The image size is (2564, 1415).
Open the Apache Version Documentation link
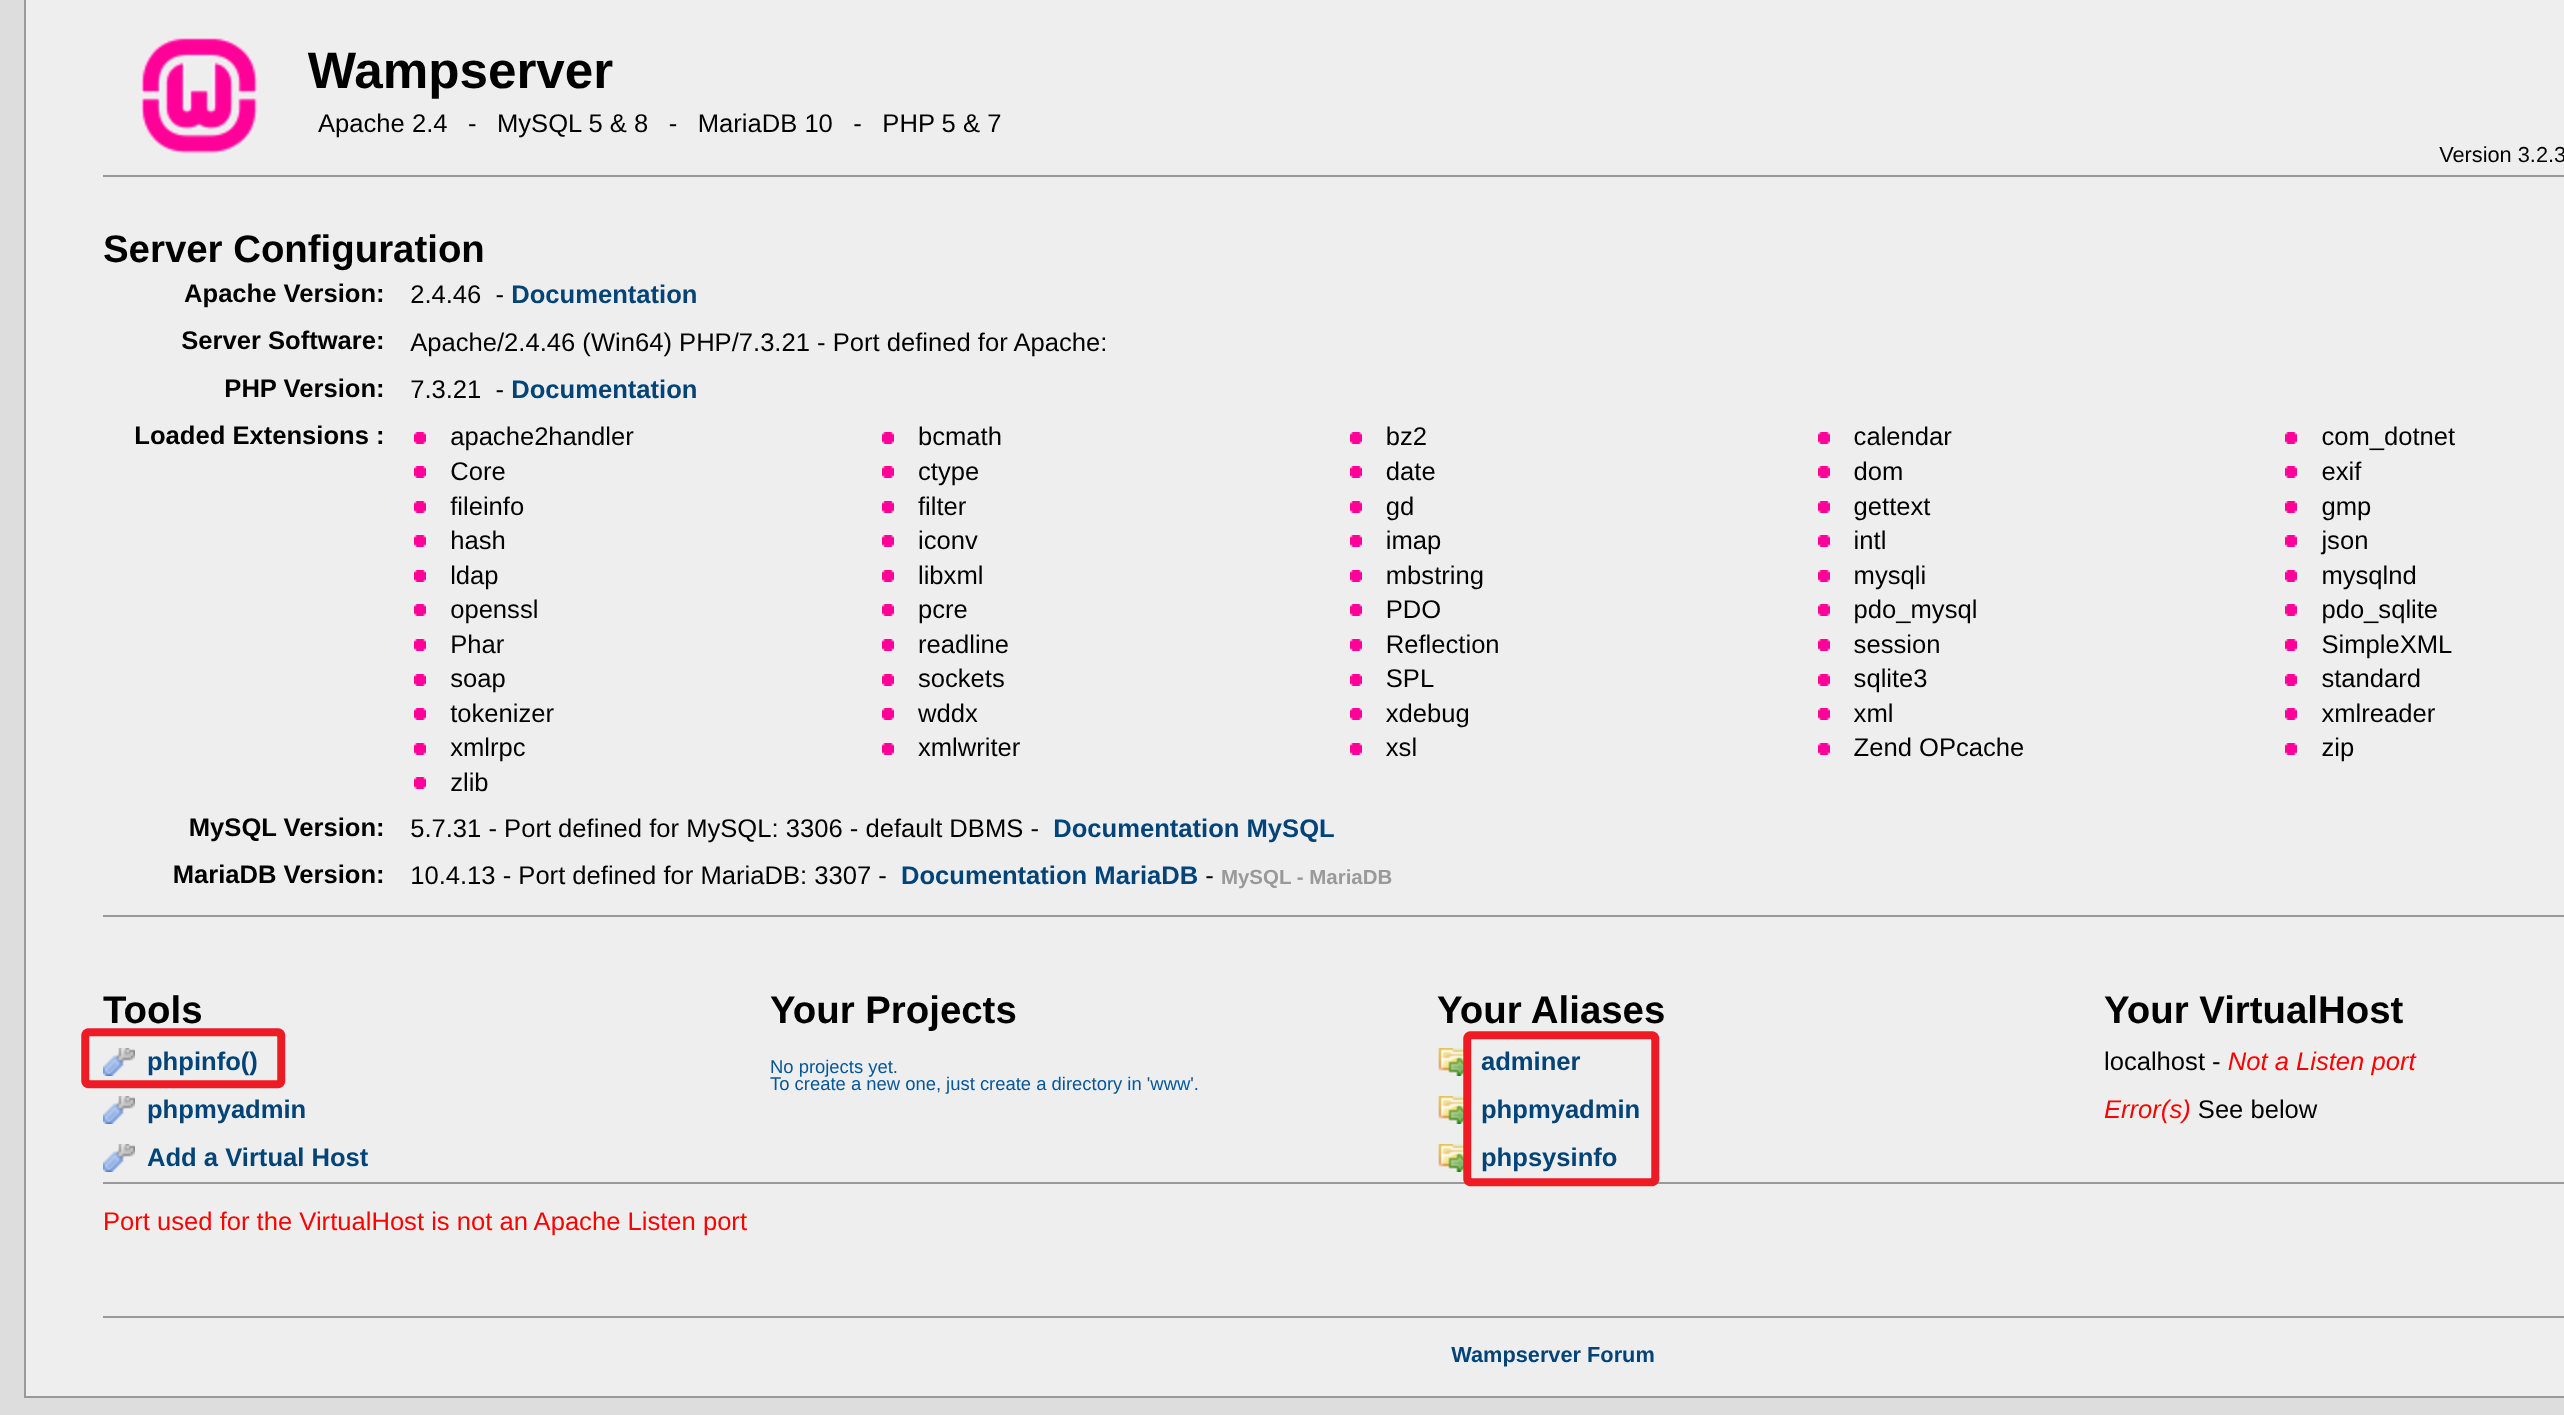pyautogui.click(x=603, y=294)
